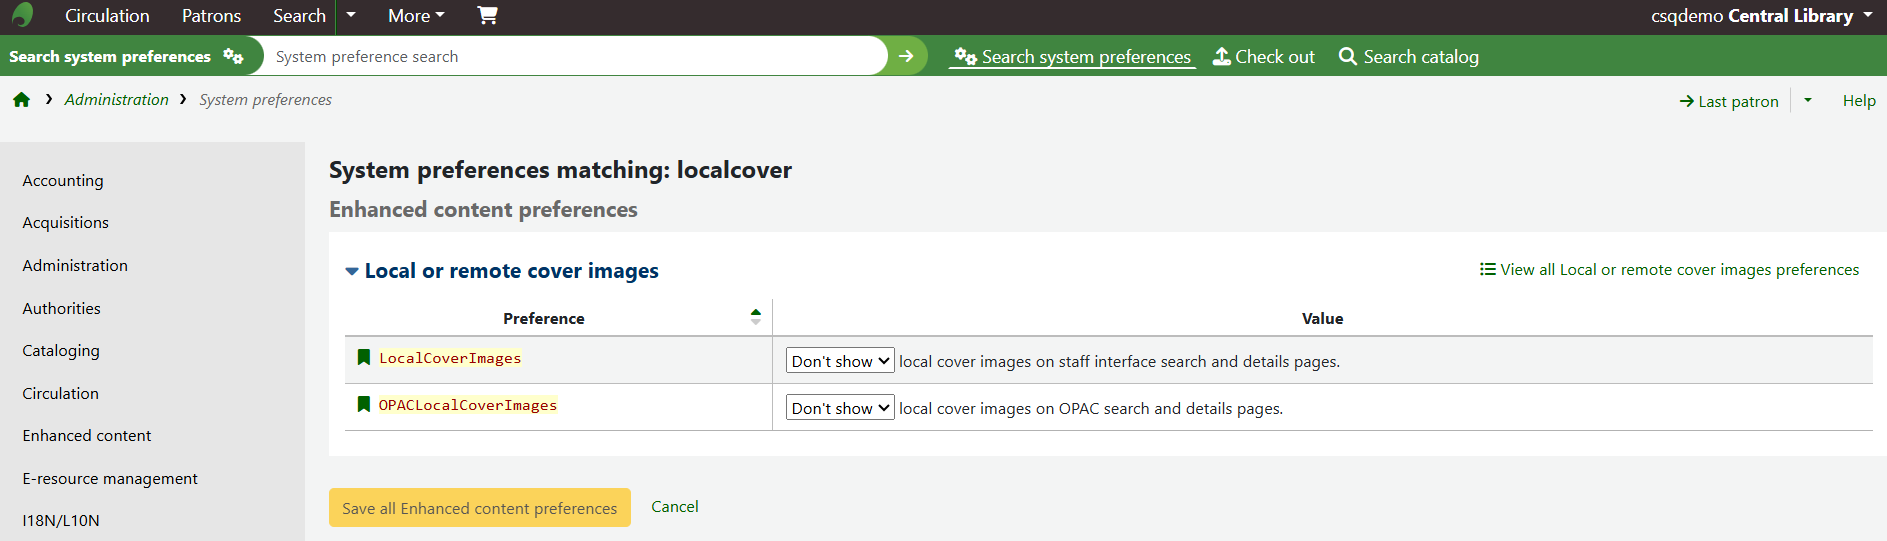Submit search with green arrow button
1887x541 pixels.
tap(906, 56)
